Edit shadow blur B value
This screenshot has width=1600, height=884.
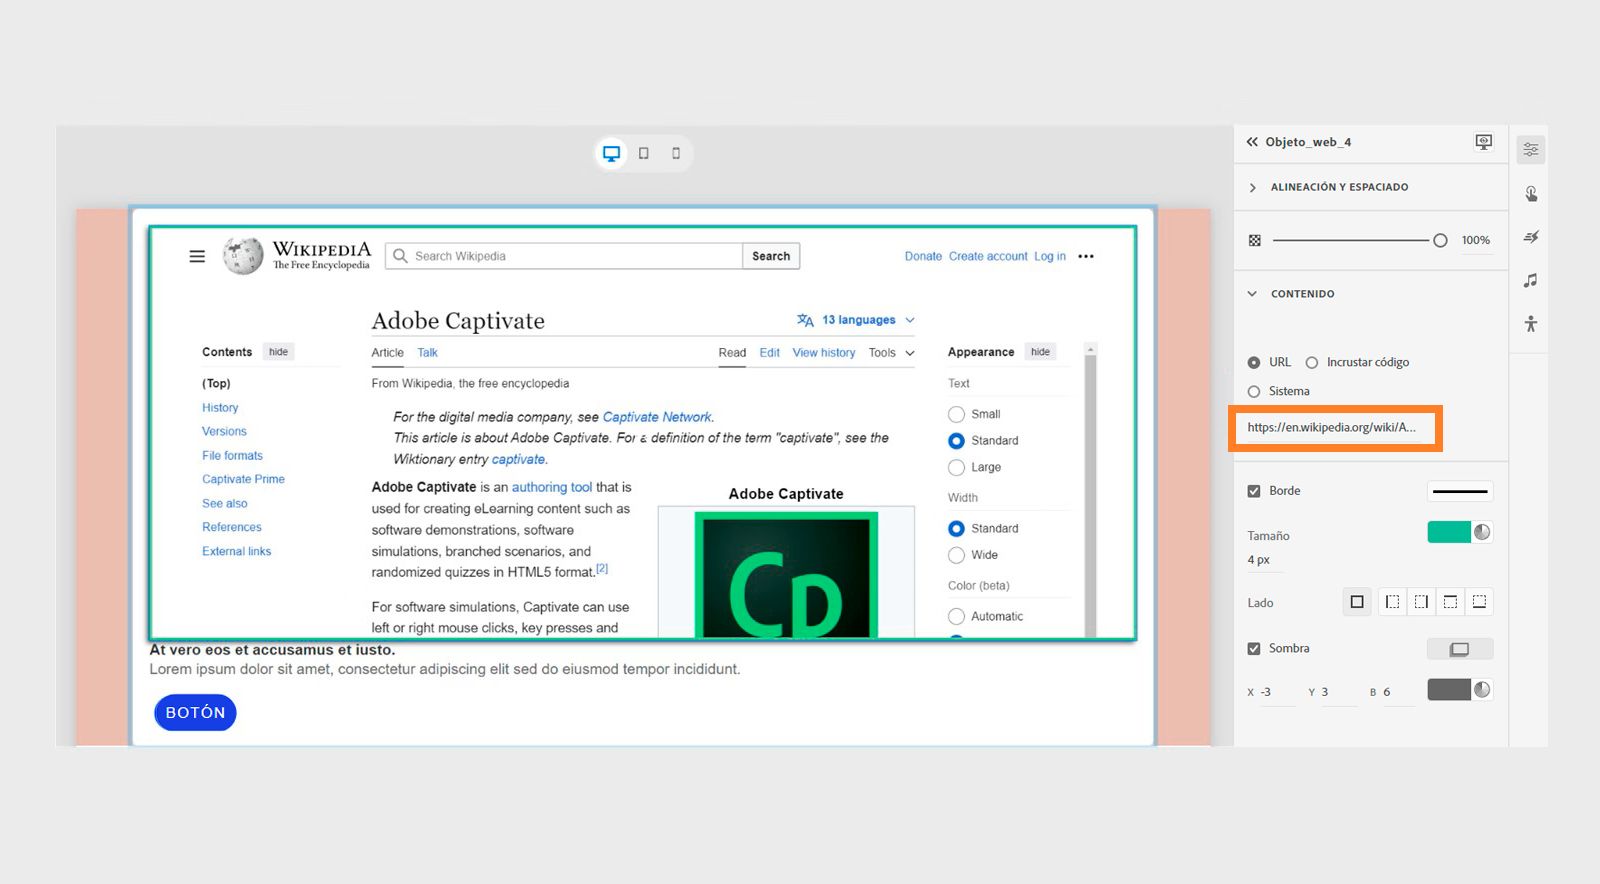[1397, 693]
